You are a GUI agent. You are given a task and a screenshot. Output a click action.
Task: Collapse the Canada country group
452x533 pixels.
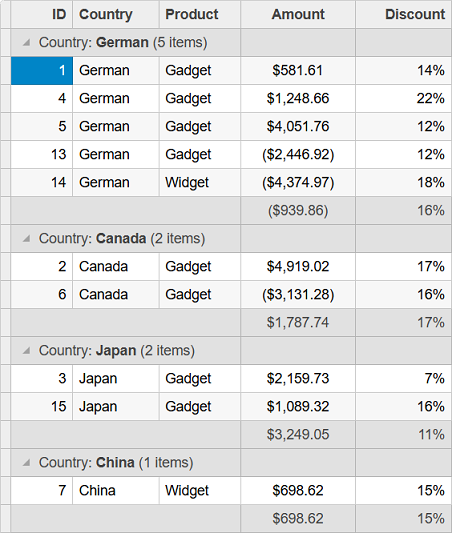click(x=26, y=239)
